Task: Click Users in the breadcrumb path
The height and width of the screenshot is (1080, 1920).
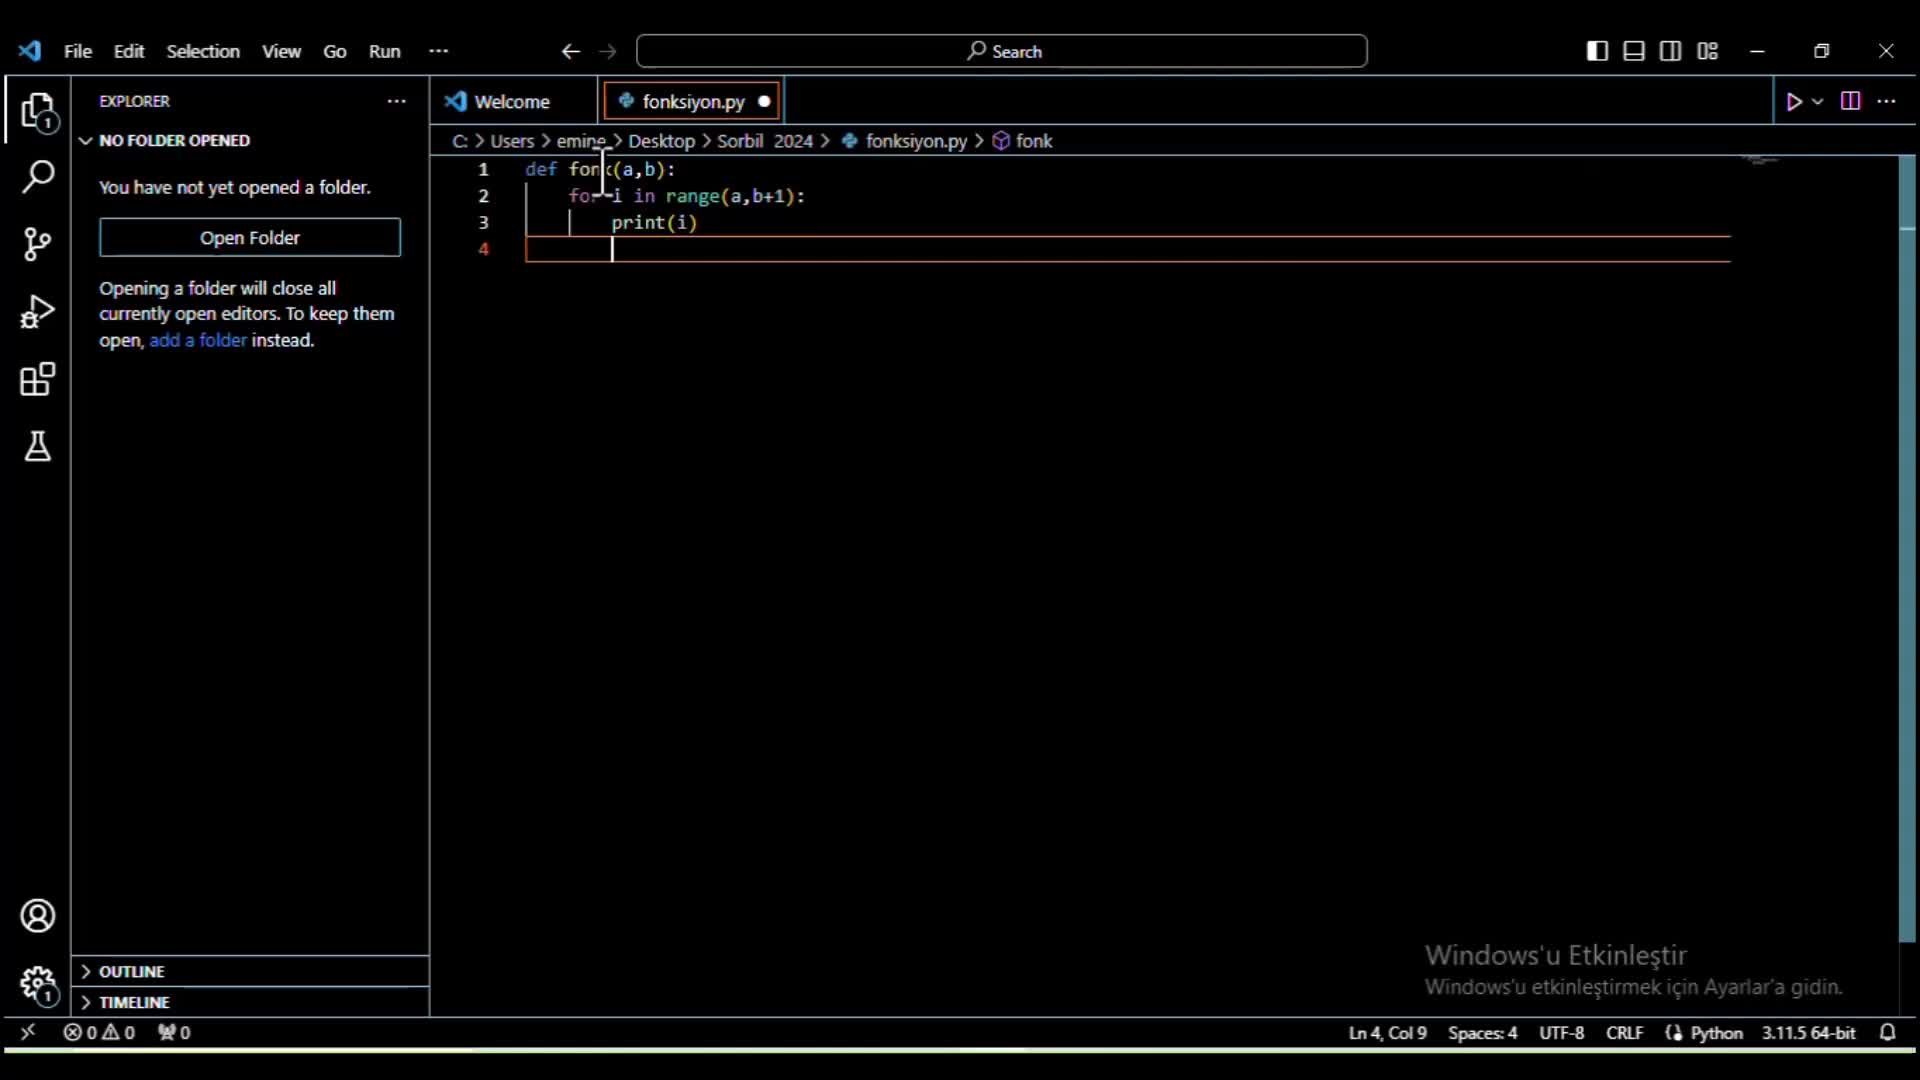Action: tap(512, 141)
